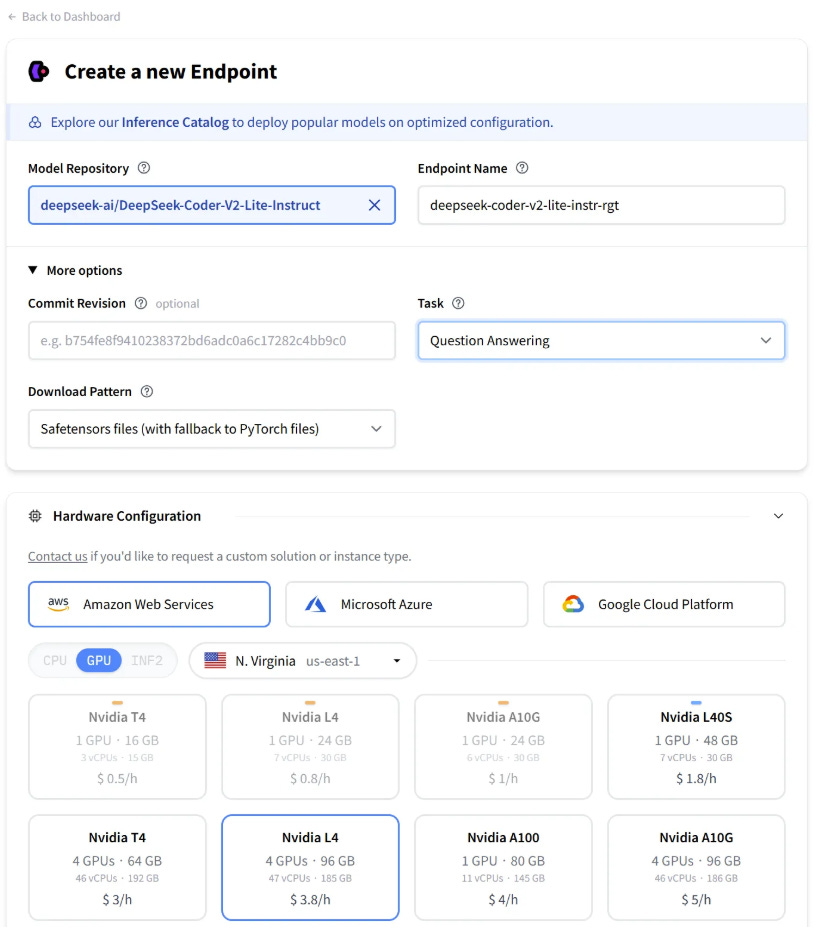816x936 pixels.
Task: Select Nvidia T4 4 GPUs 64 GB card
Action: tap(118, 867)
